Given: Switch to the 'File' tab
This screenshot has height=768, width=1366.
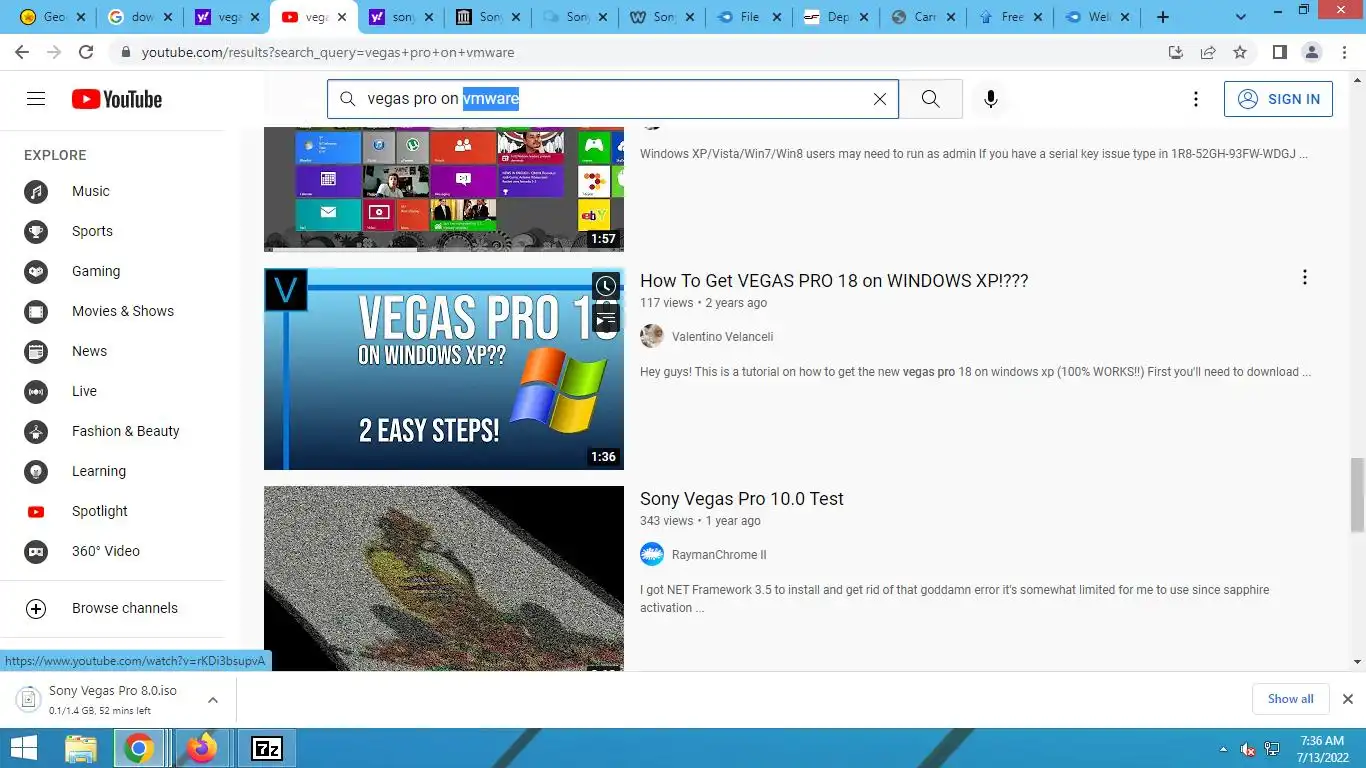Looking at the screenshot, I should pyautogui.click(x=750, y=17).
